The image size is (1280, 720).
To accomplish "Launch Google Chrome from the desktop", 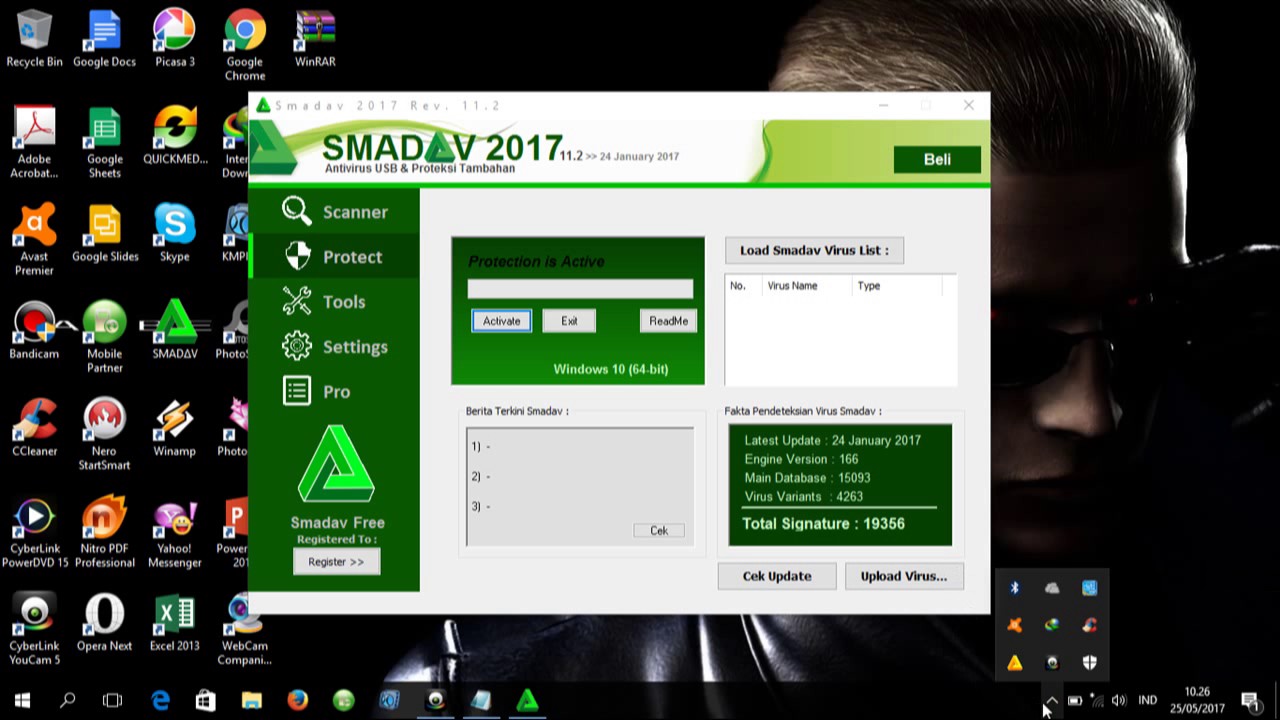I will coord(245,46).
